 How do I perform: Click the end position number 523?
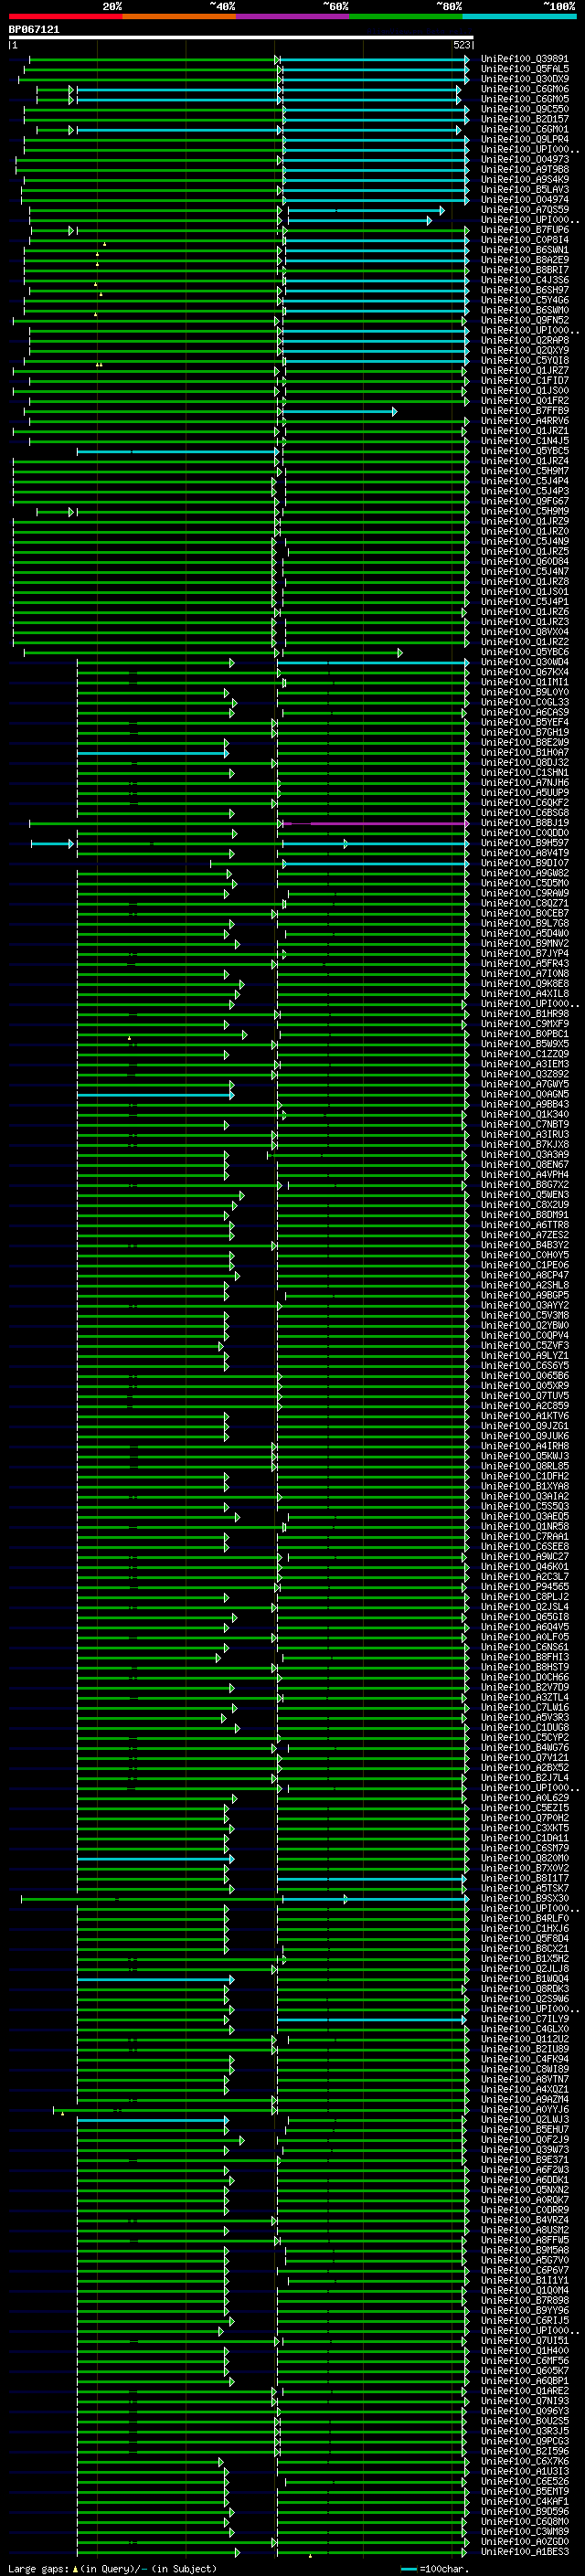tap(462, 45)
